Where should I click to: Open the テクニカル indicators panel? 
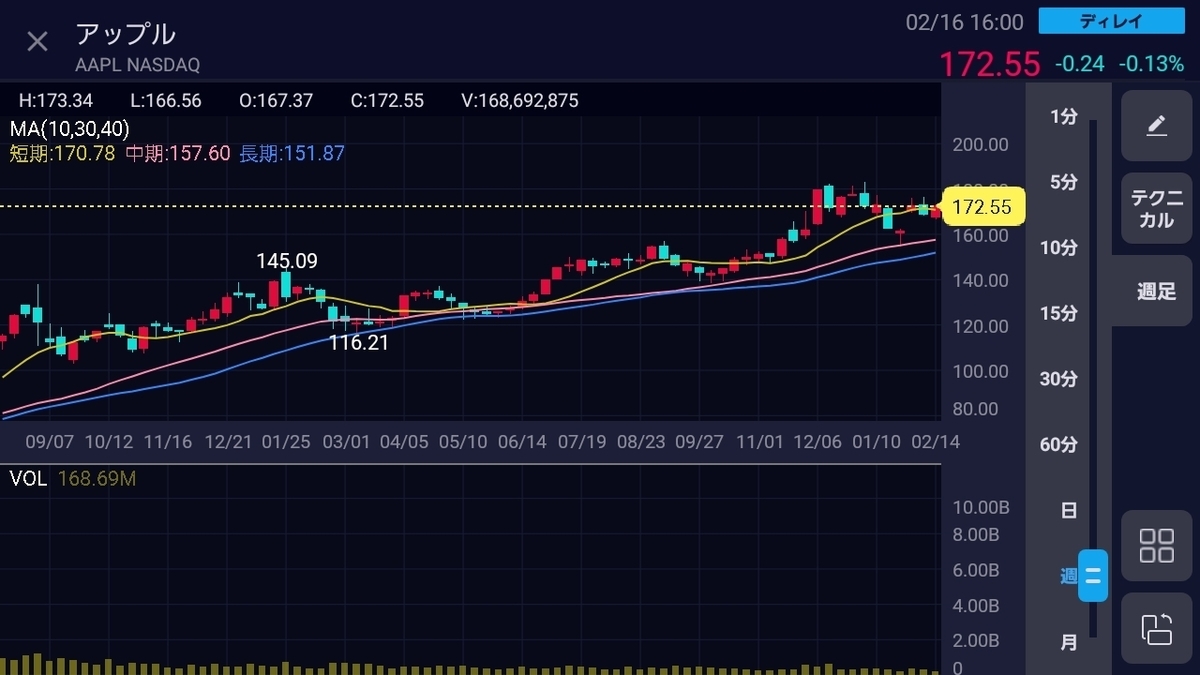(1156, 209)
